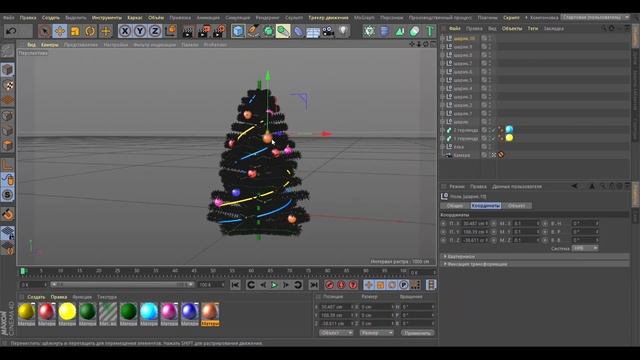Click the Make Editable icon

(7, 51)
